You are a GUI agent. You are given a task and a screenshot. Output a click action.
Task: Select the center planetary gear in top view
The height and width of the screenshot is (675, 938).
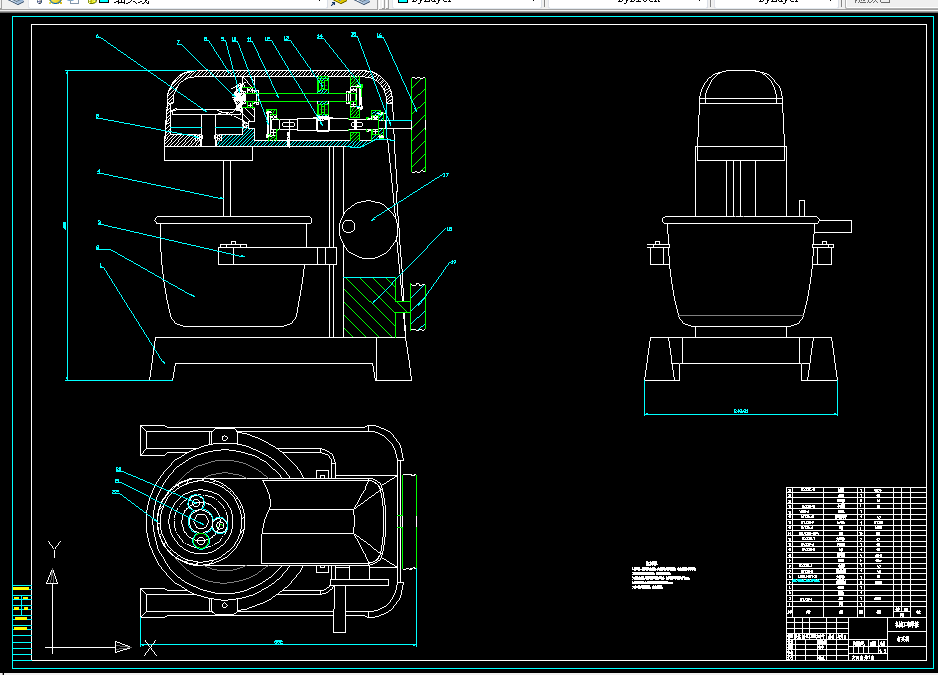pos(199,521)
